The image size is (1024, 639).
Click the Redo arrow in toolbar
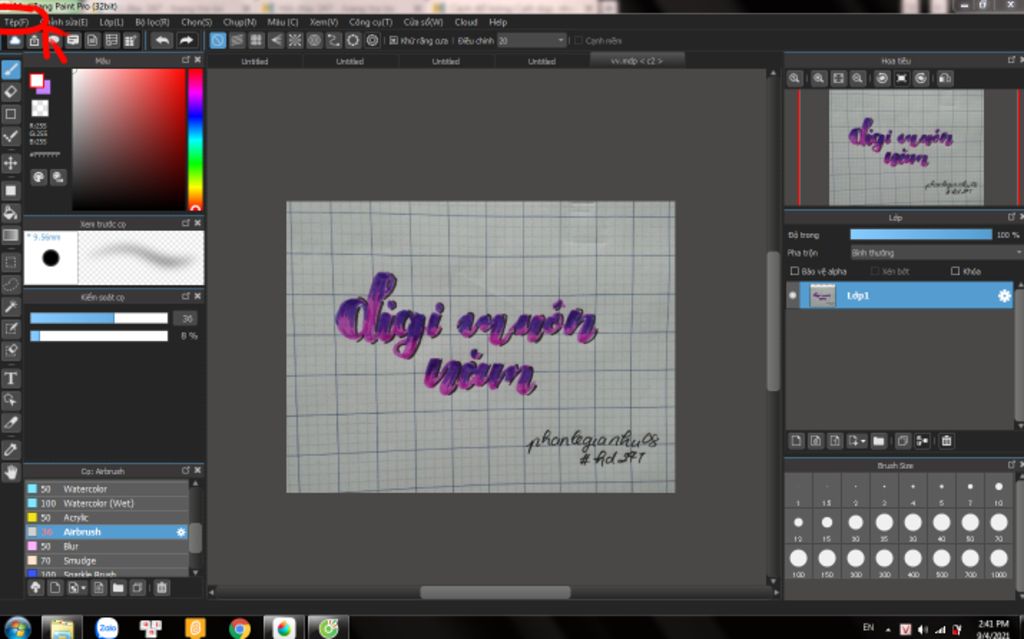pos(186,41)
